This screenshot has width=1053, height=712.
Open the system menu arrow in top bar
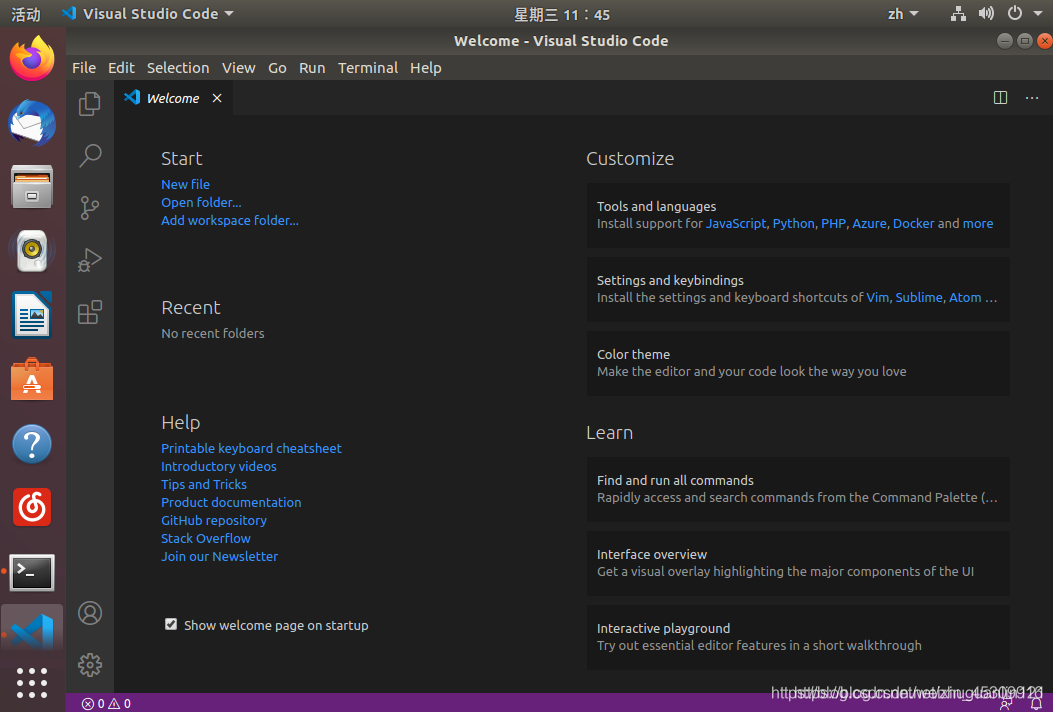pos(1038,13)
